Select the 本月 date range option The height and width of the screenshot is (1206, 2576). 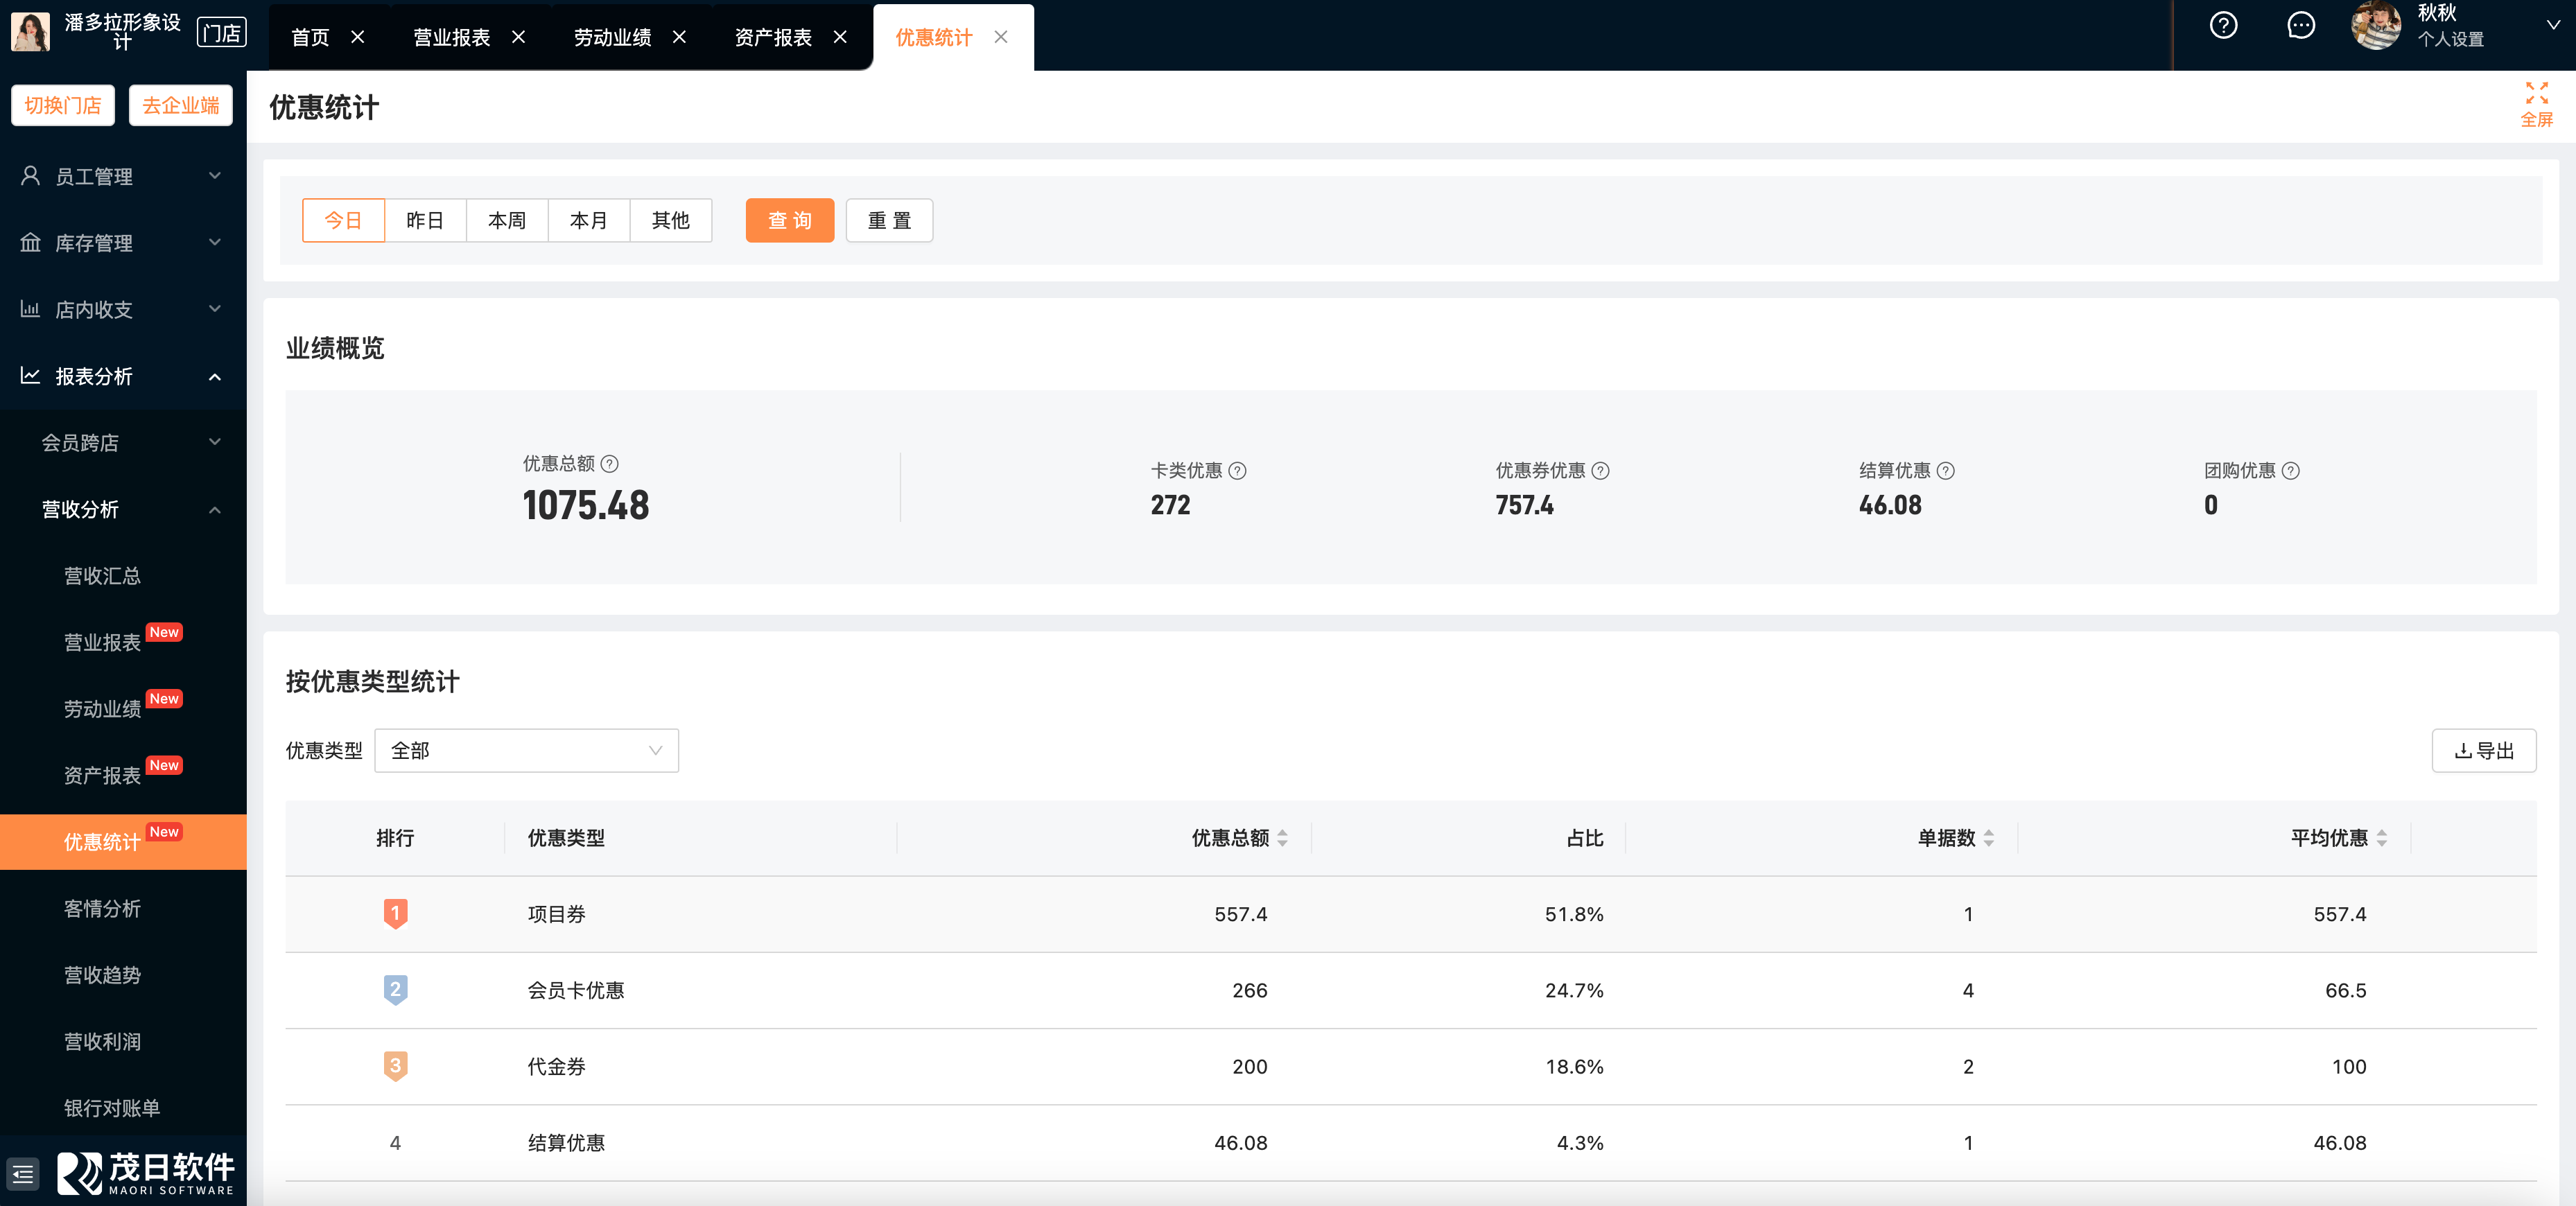point(588,220)
